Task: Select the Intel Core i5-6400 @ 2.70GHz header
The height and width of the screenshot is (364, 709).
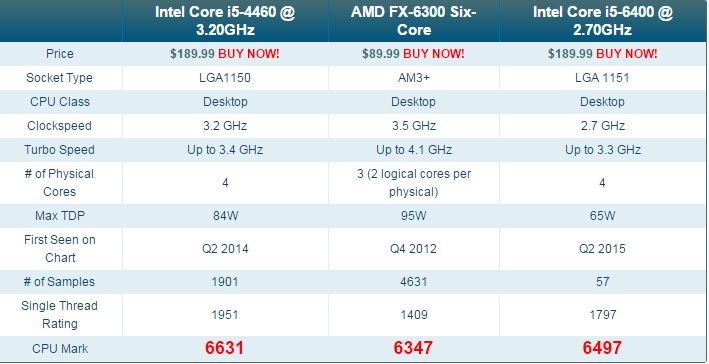Action: [603, 21]
